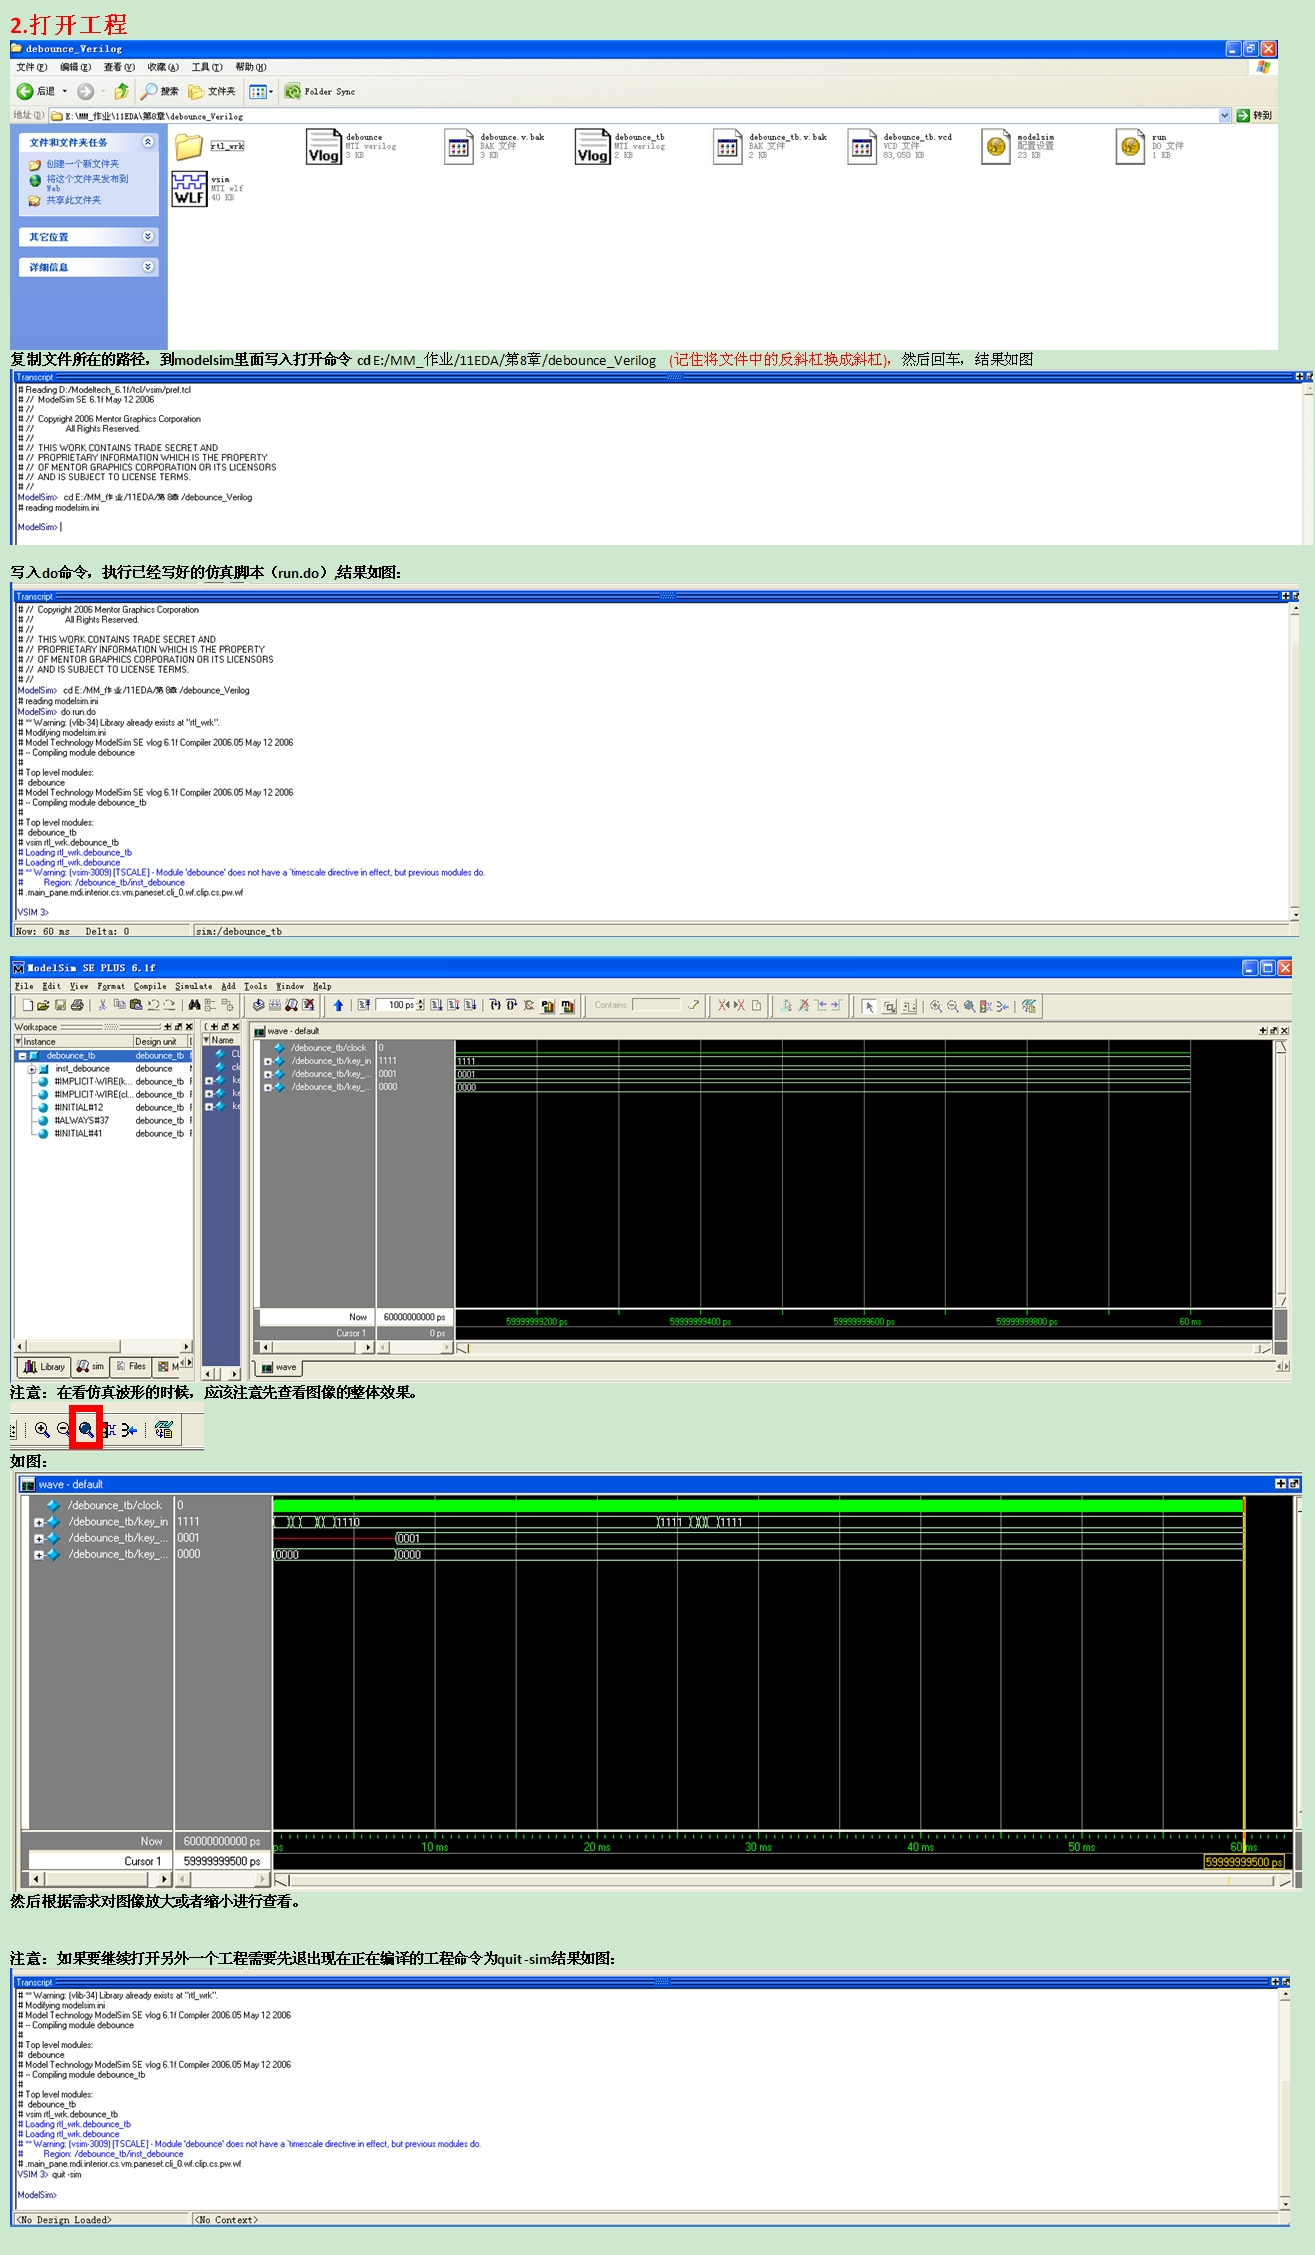Select the vsim WLF file icon
This screenshot has height=2255, width=1315.
click(189, 188)
